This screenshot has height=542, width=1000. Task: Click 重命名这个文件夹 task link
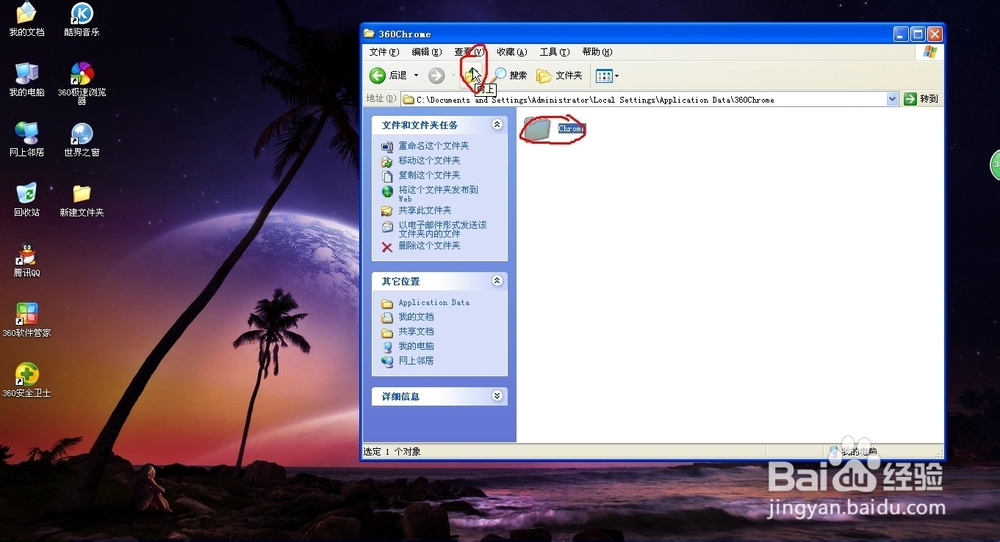point(434,146)
